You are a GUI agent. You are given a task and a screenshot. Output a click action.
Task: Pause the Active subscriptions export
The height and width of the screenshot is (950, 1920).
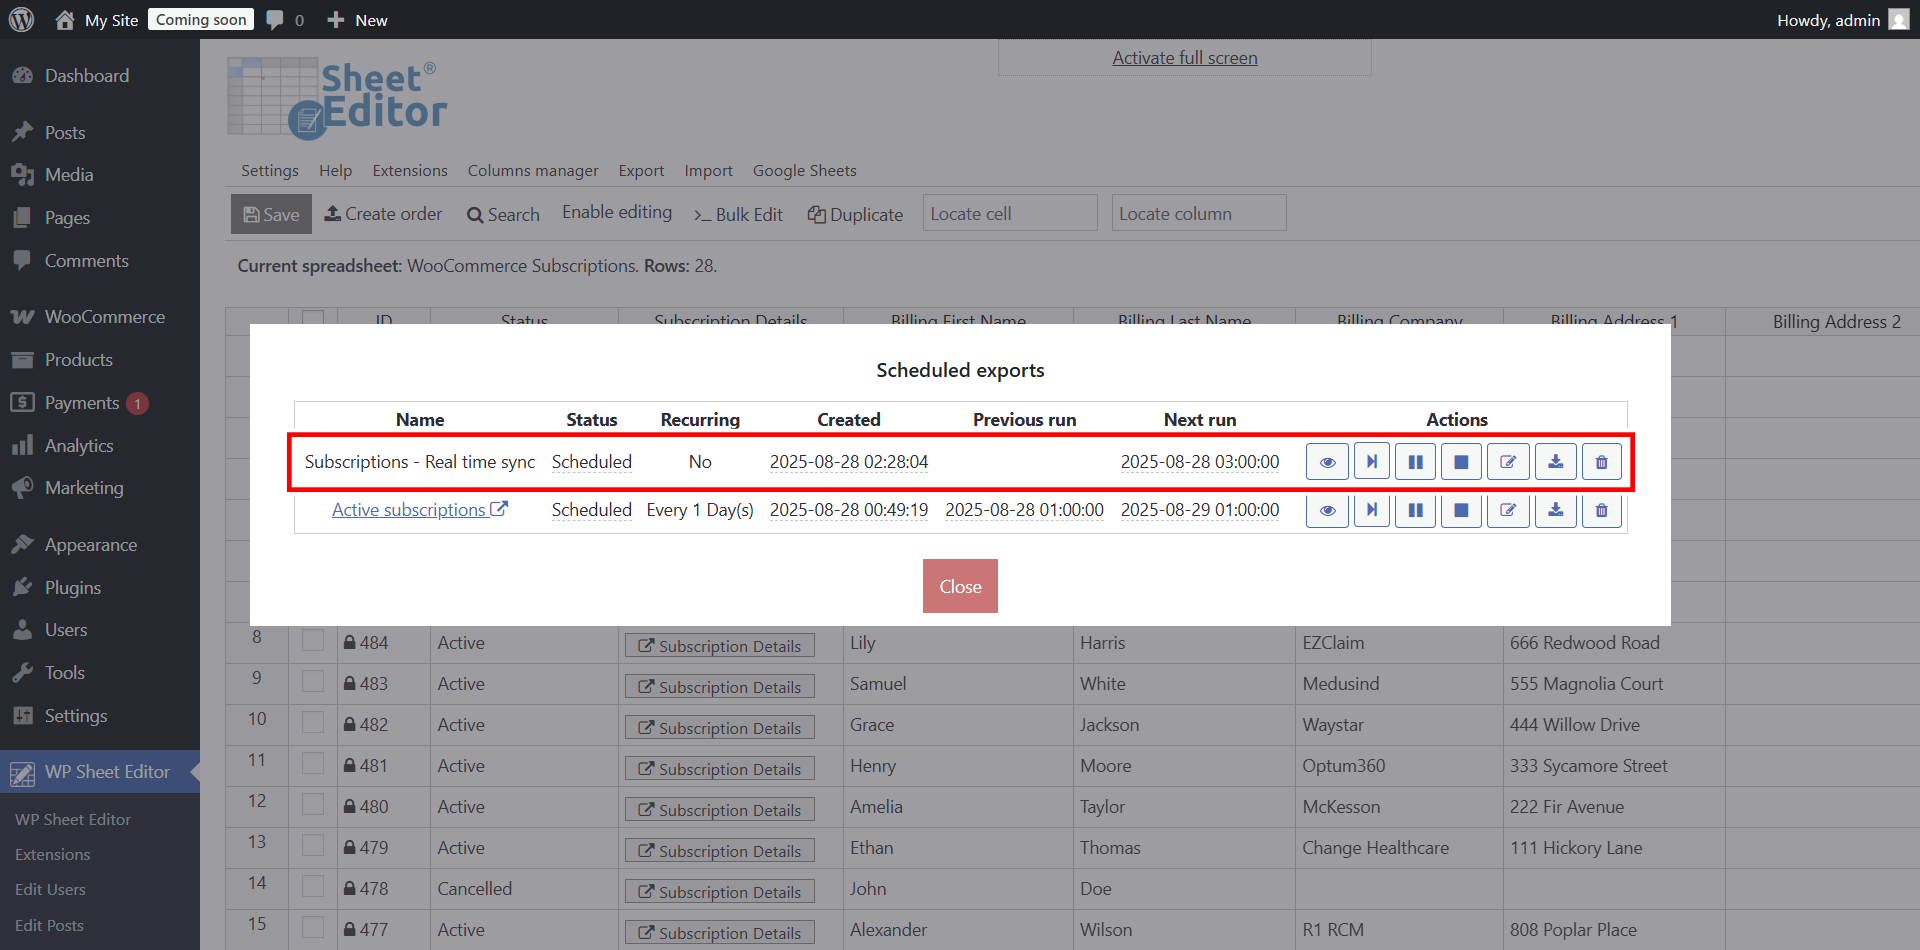[1416, 510]
